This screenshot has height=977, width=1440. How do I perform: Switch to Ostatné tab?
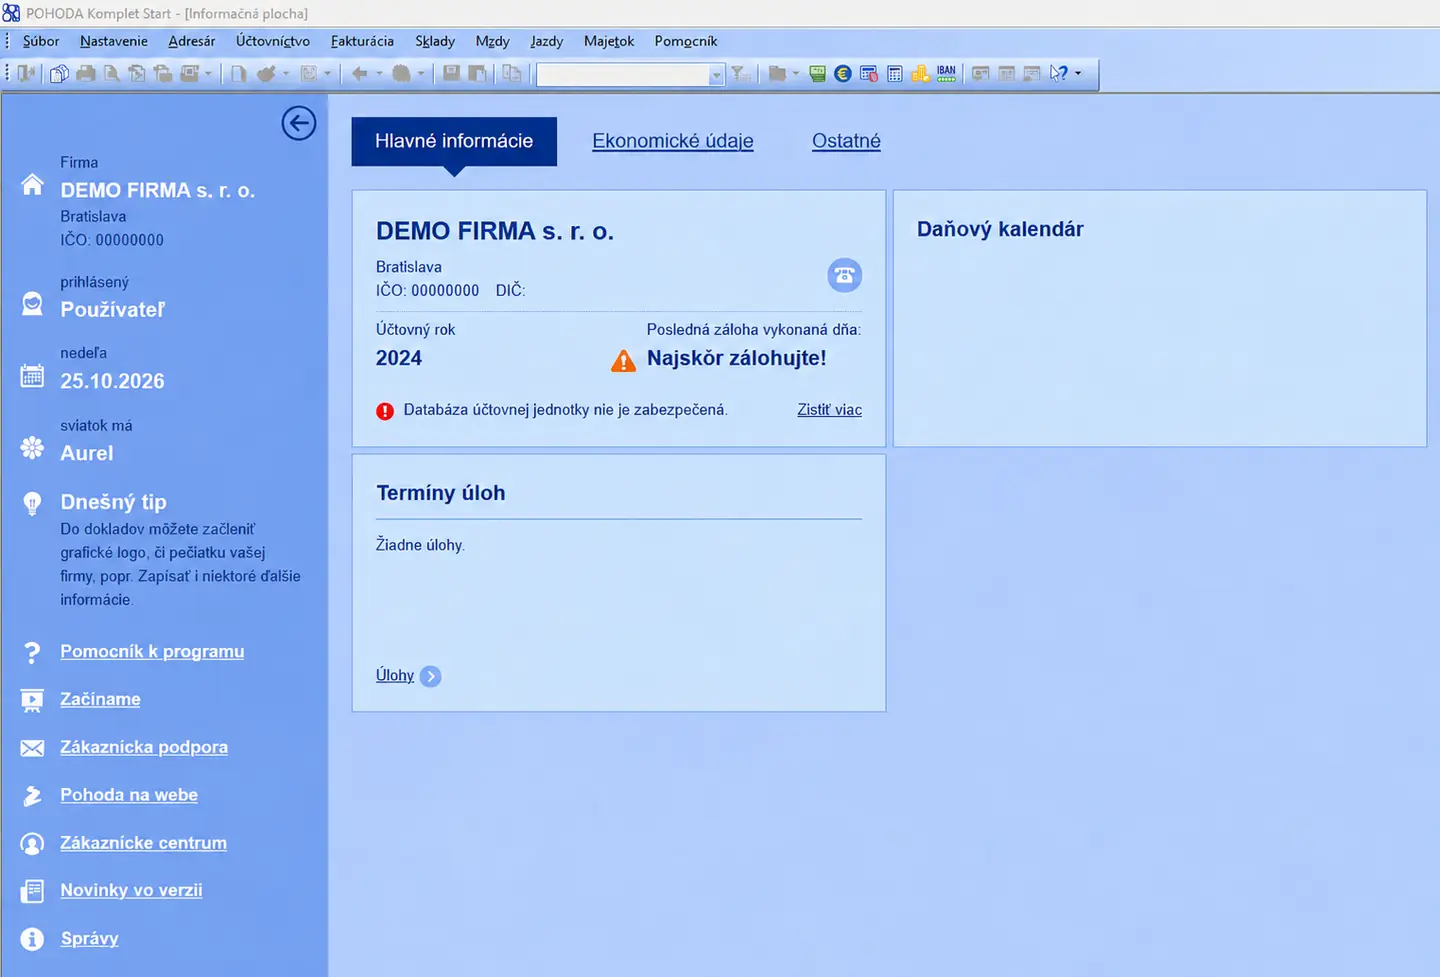(846, 141)
